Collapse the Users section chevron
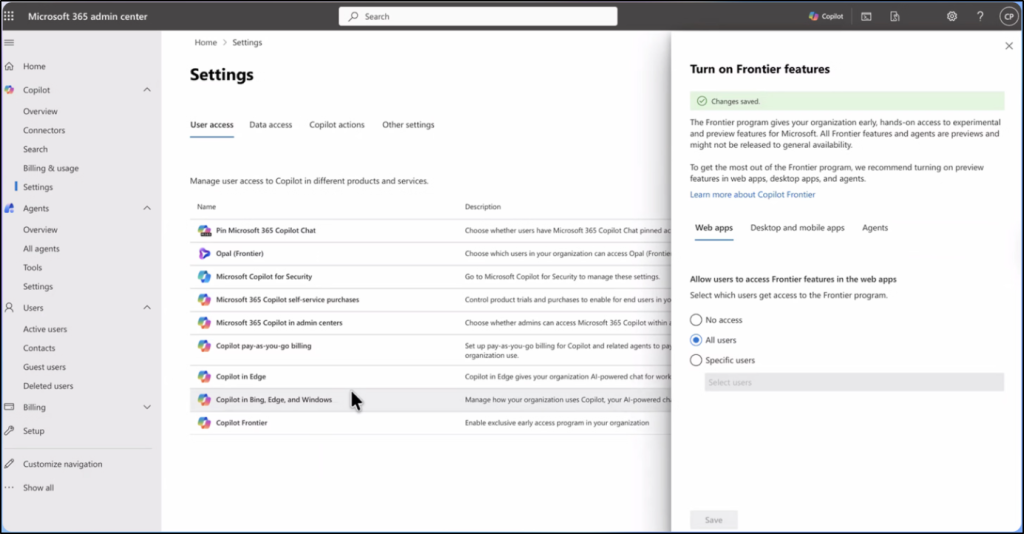This screenshot has height=534, width=1024. [147, 307]
